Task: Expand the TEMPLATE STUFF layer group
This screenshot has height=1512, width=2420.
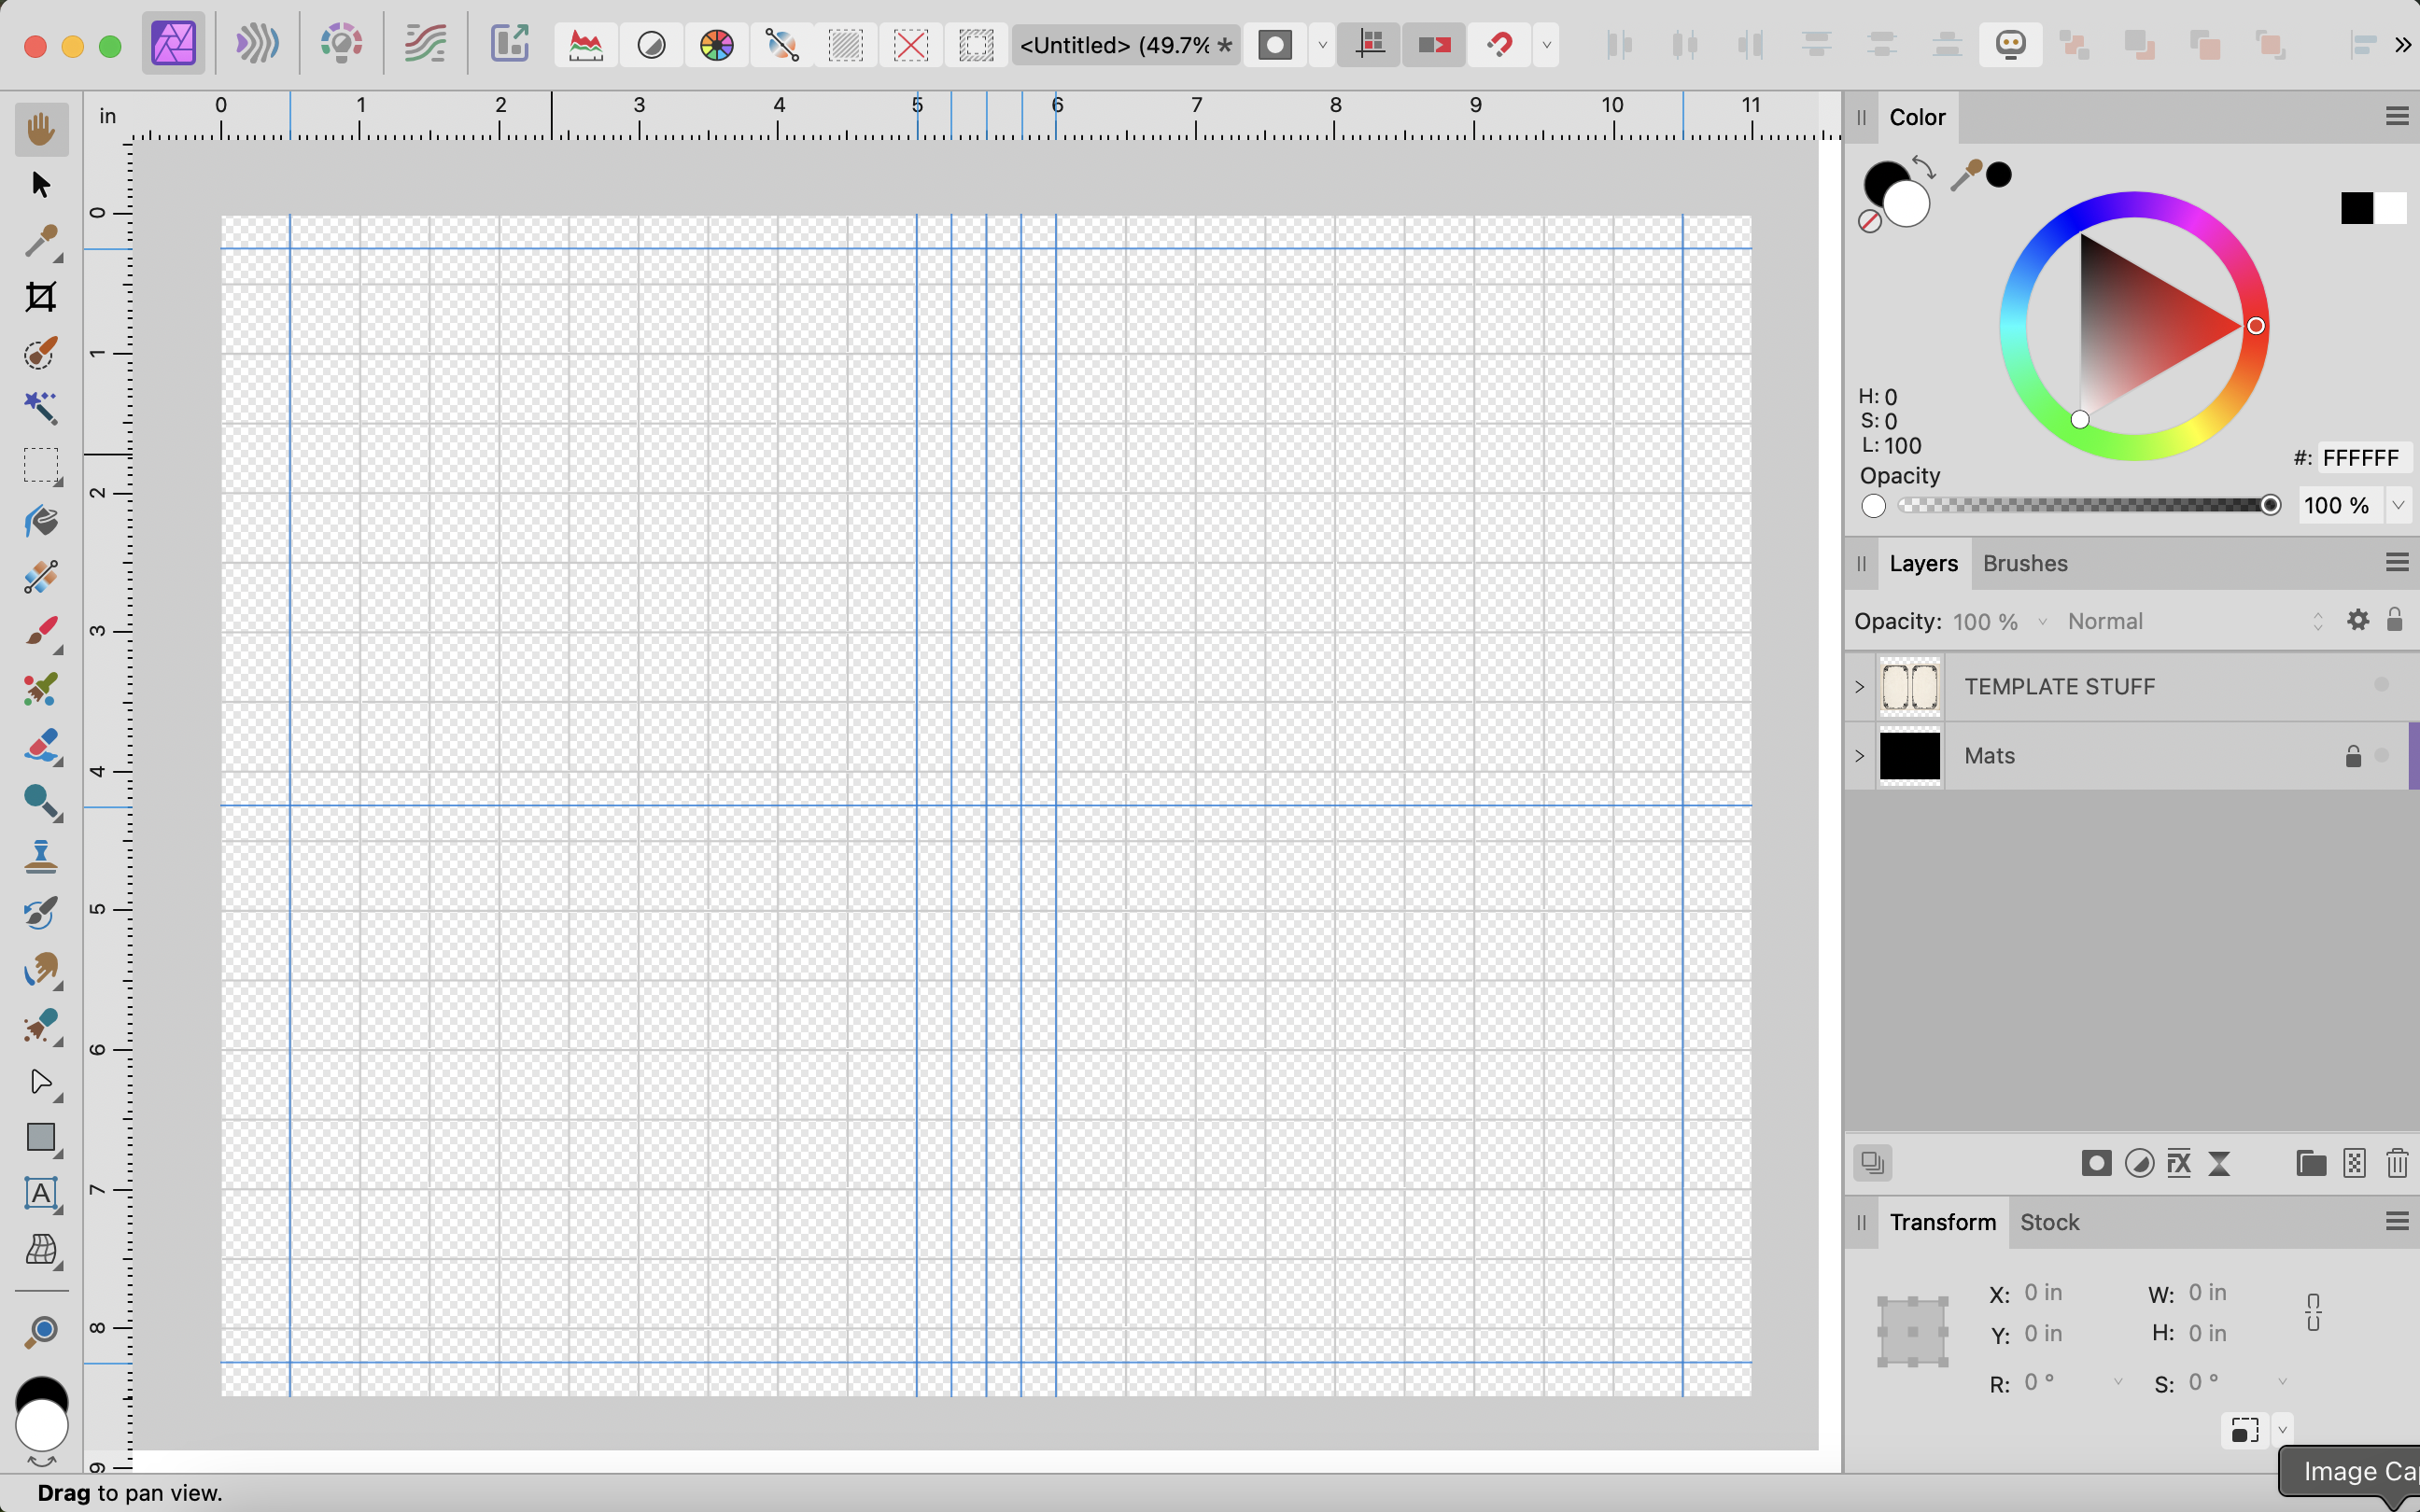Action: pos(1859,687)
